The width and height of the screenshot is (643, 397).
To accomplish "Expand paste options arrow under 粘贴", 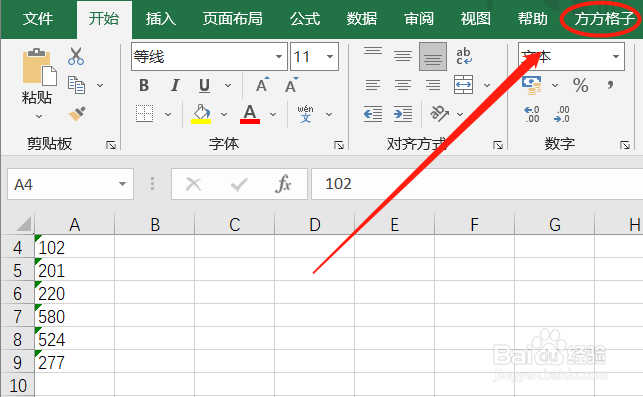I will click(x=39, y=116).
